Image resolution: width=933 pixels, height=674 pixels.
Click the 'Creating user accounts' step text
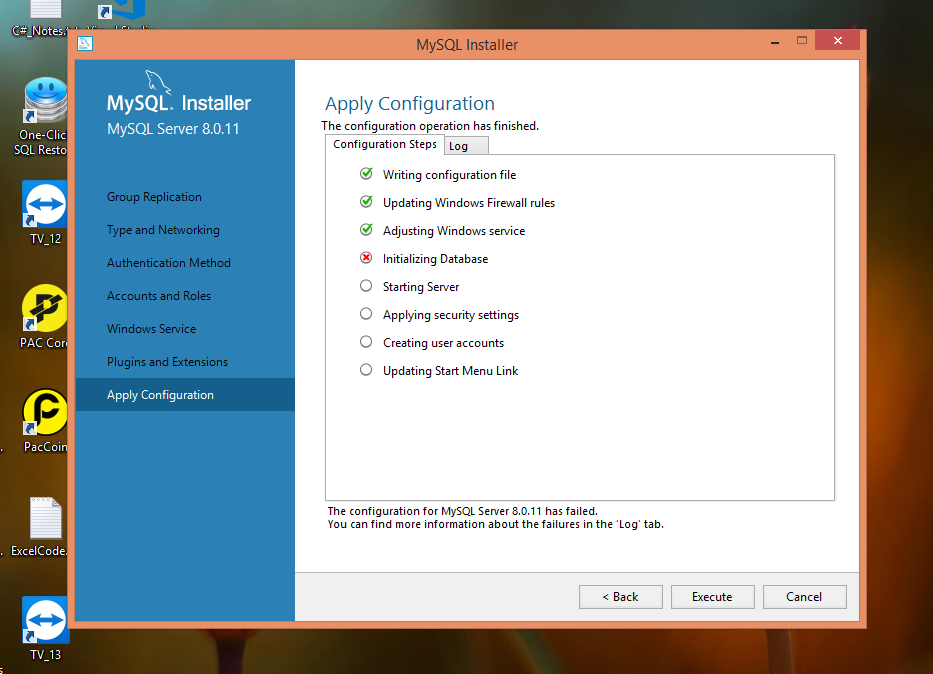pyautogui.click(x=443, y=343)
